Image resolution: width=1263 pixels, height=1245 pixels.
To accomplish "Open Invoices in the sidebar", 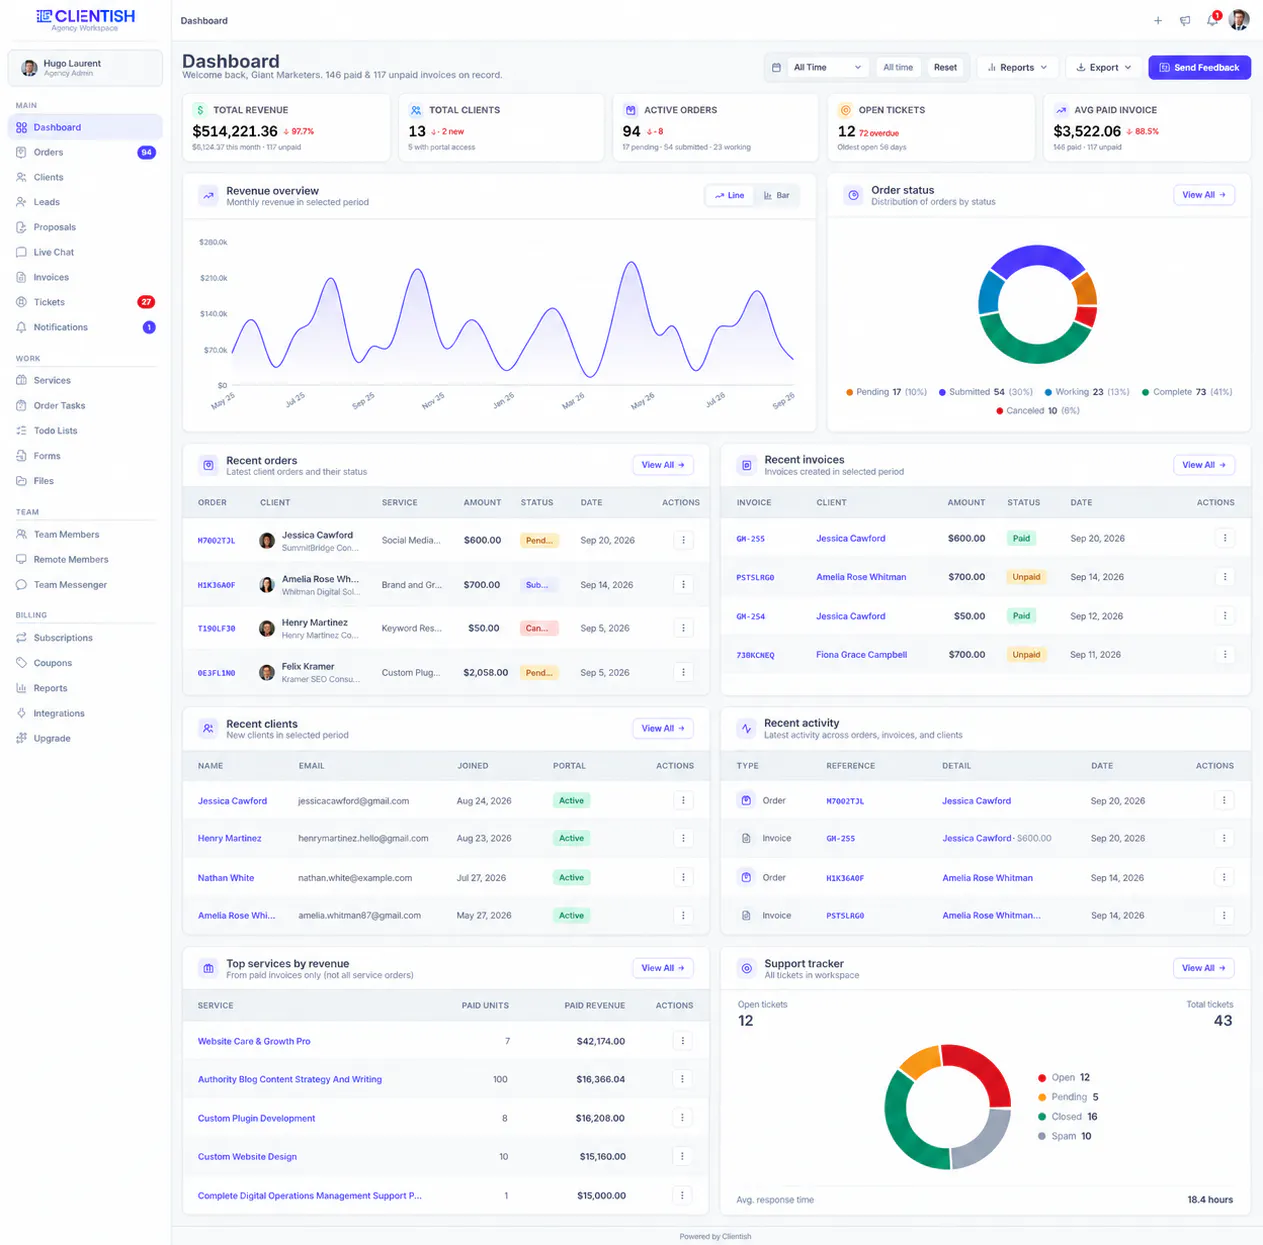I will (85, 277).
